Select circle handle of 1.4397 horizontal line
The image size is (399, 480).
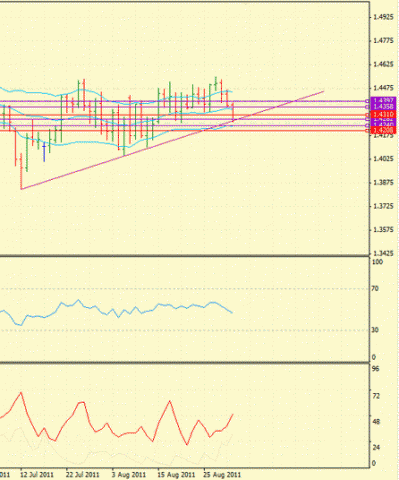point(367,101)
